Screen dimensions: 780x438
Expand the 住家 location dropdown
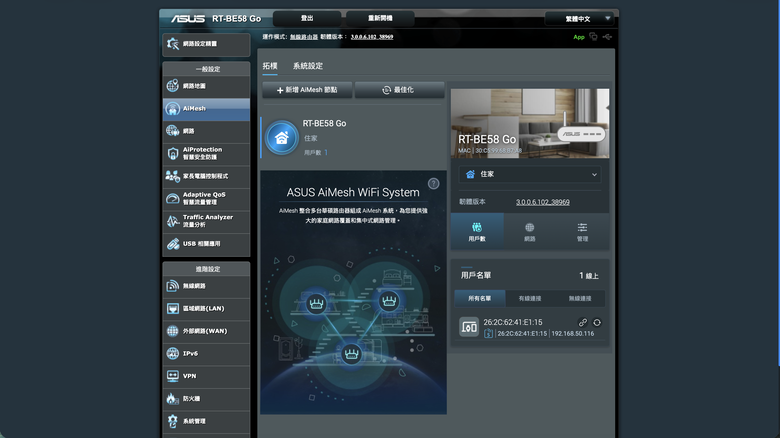[530, 174]
